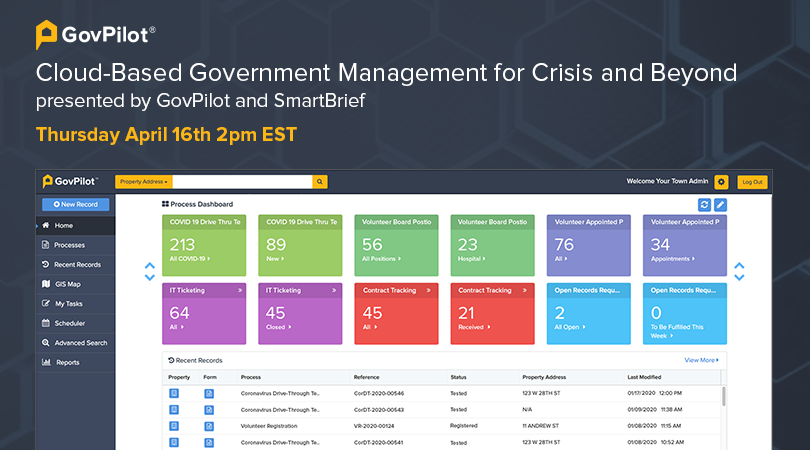The width and height of the screenshot is (810, 450).
Task: Click Form icon for CorDT-2020-00546 row
Action: coord(209,394)
